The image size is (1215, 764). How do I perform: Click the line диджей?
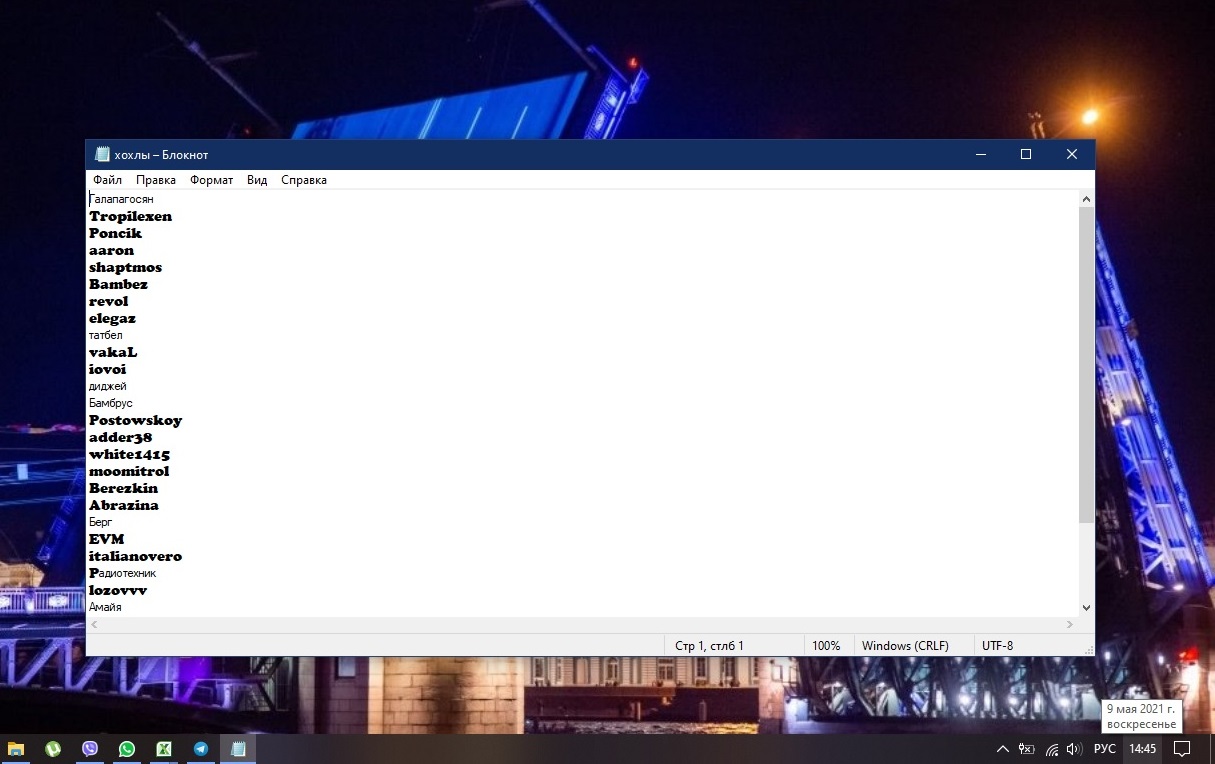pyautogui.click(x=107, y=386)
